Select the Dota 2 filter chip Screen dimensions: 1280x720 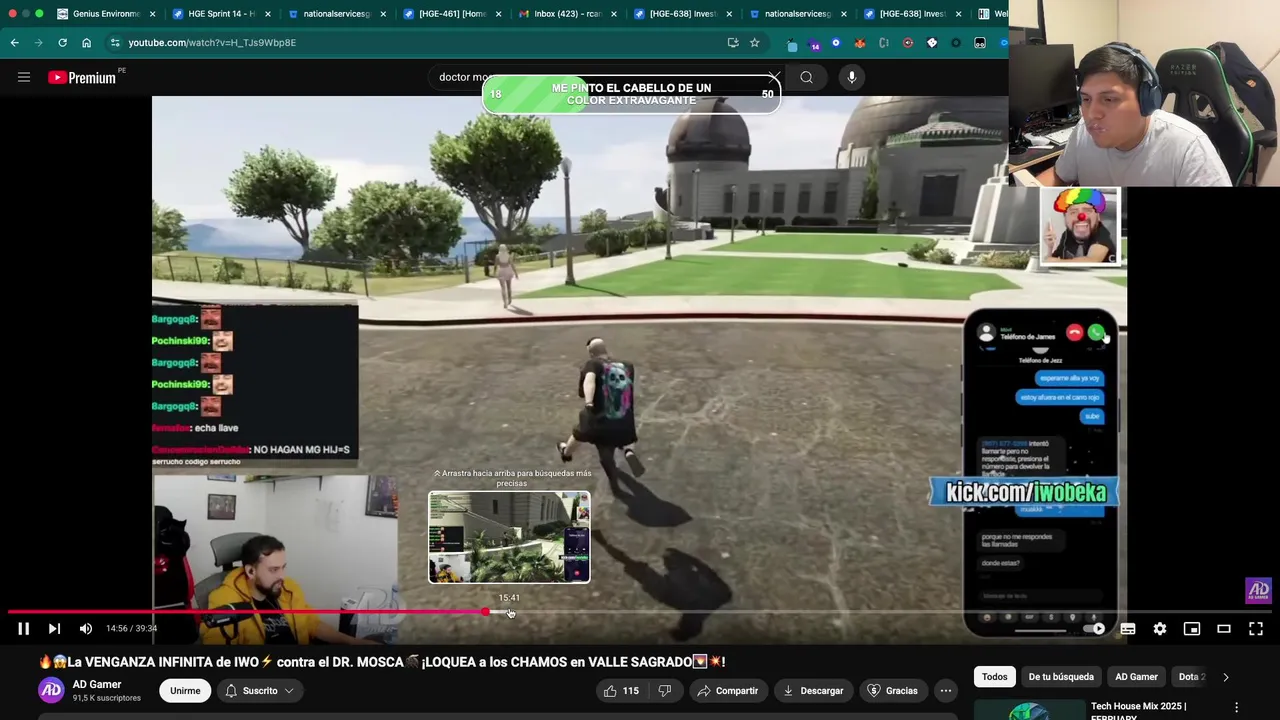1189,677
